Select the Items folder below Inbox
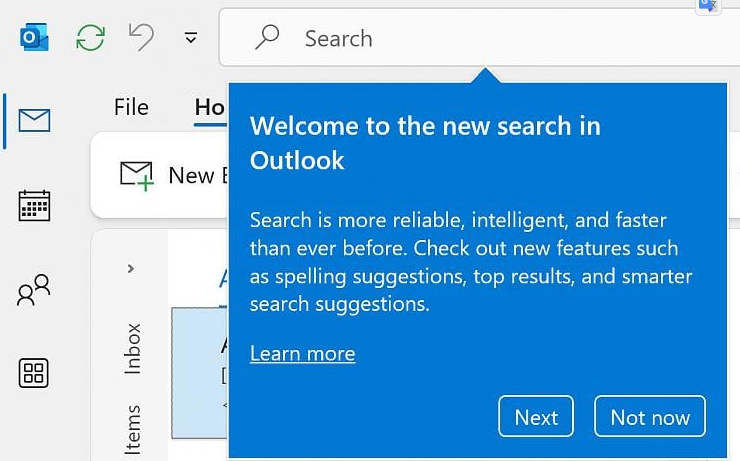The image size is (740, 461). point(133,432)
